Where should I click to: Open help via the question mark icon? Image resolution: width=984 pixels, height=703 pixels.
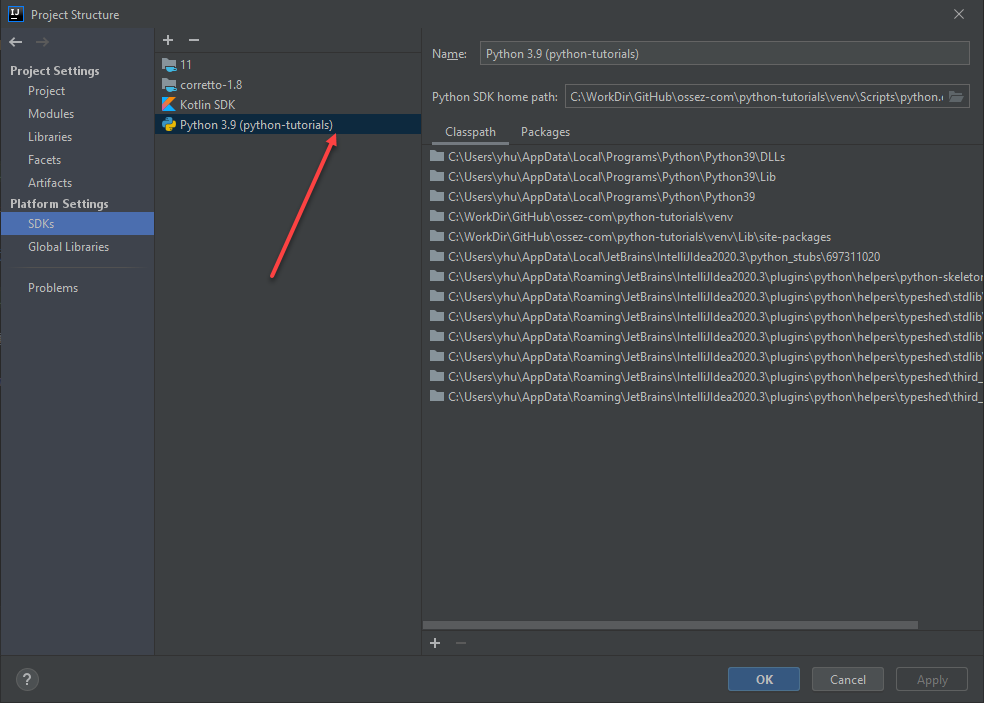[x=26, y=679]
